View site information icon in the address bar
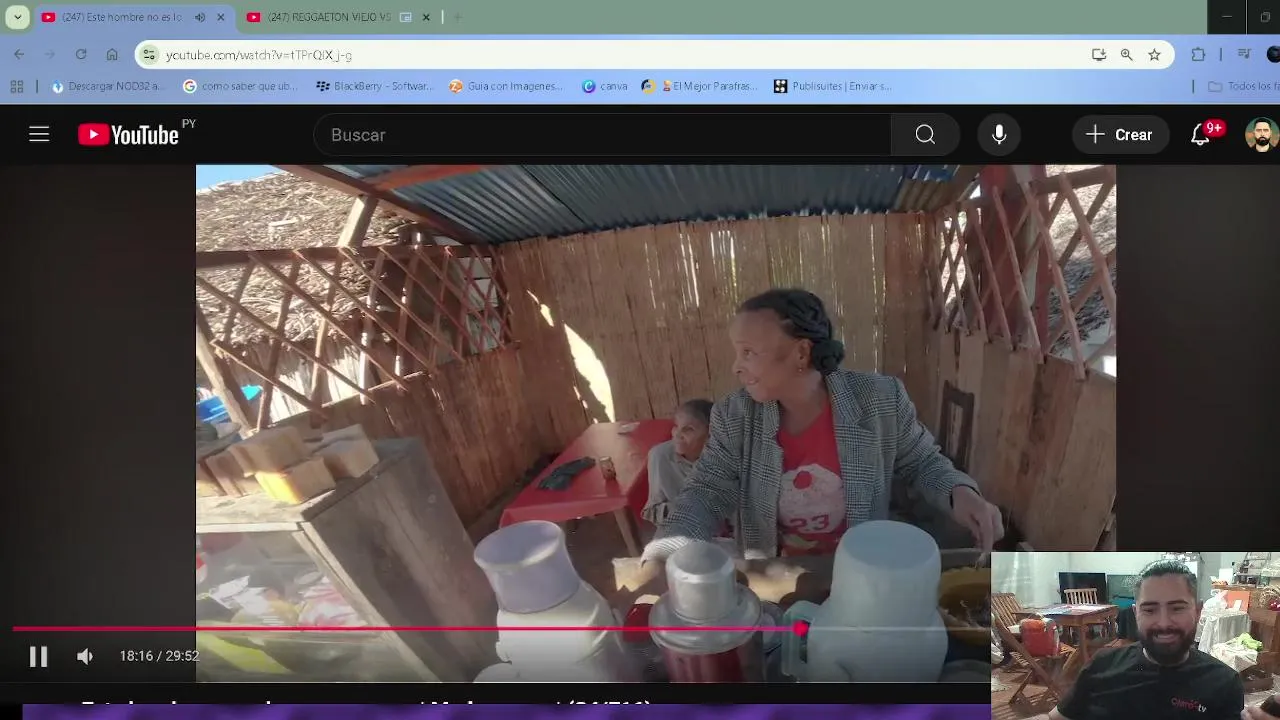Viewport: 1280px width, 720px height. click(149, 55)
